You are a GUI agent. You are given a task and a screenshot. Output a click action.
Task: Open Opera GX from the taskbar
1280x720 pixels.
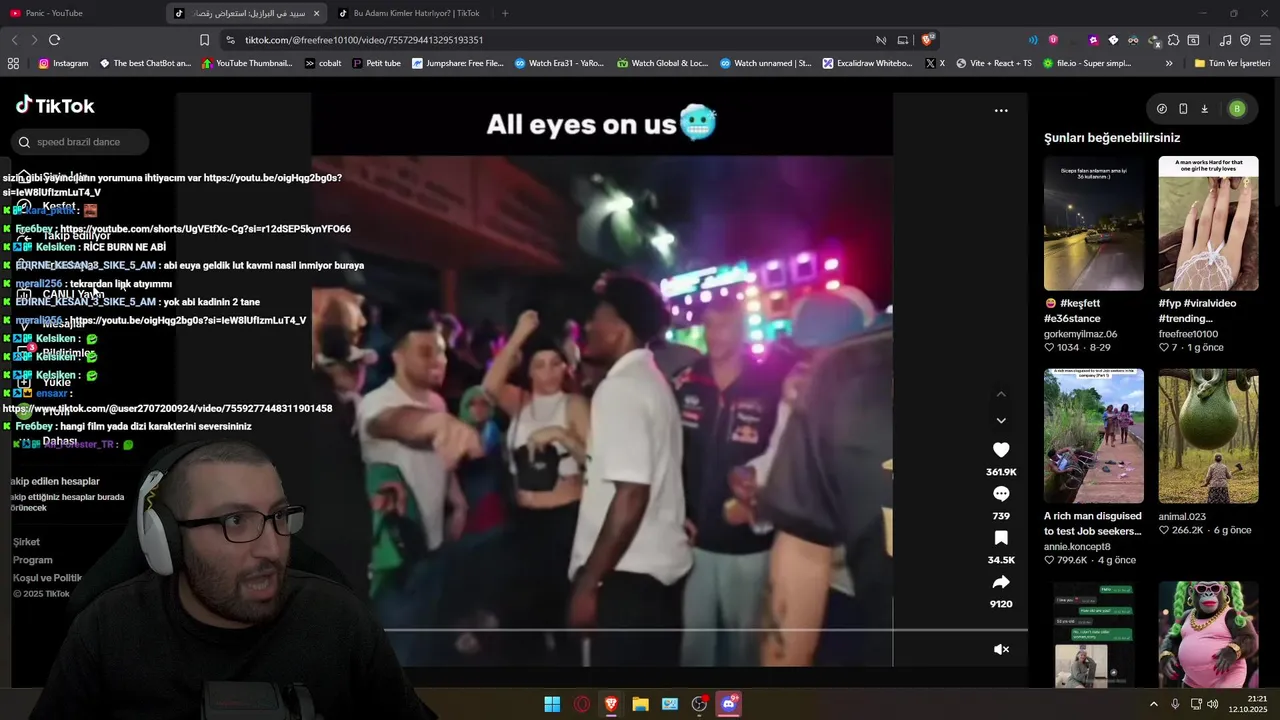tap(582, 704)
